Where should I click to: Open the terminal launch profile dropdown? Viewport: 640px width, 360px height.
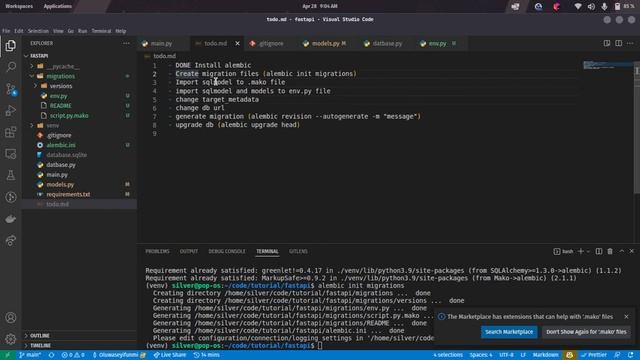coord(588,251)
